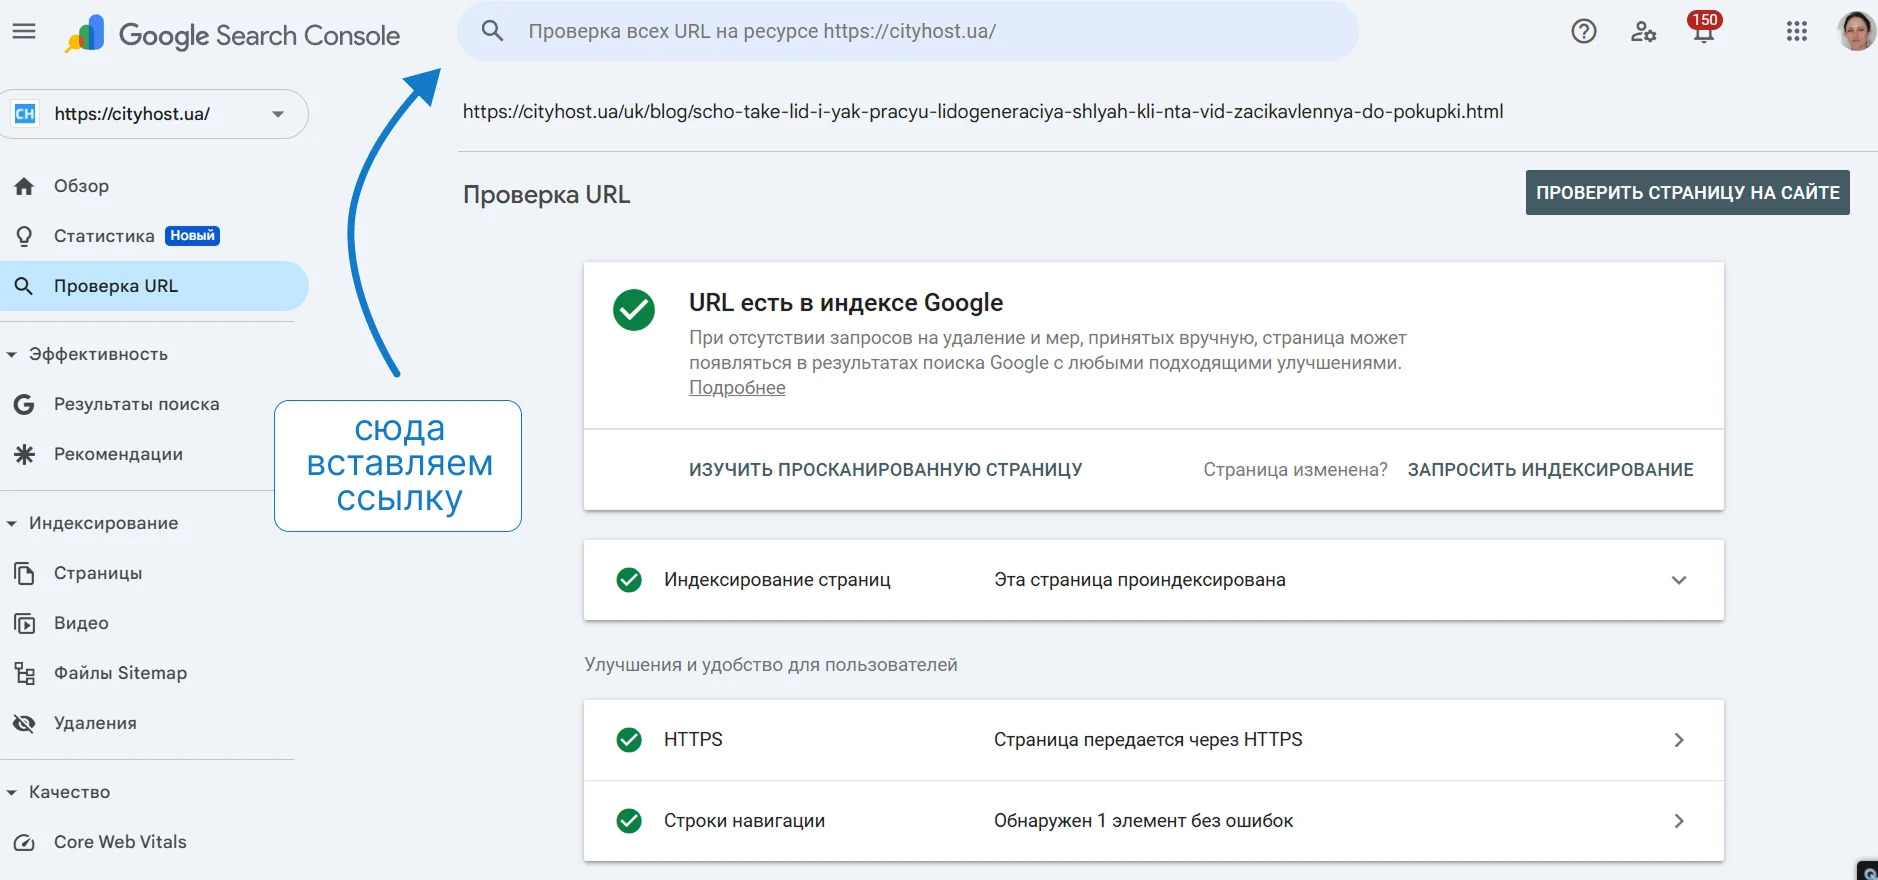Open Обзор in the sidebar

[81, 186]
